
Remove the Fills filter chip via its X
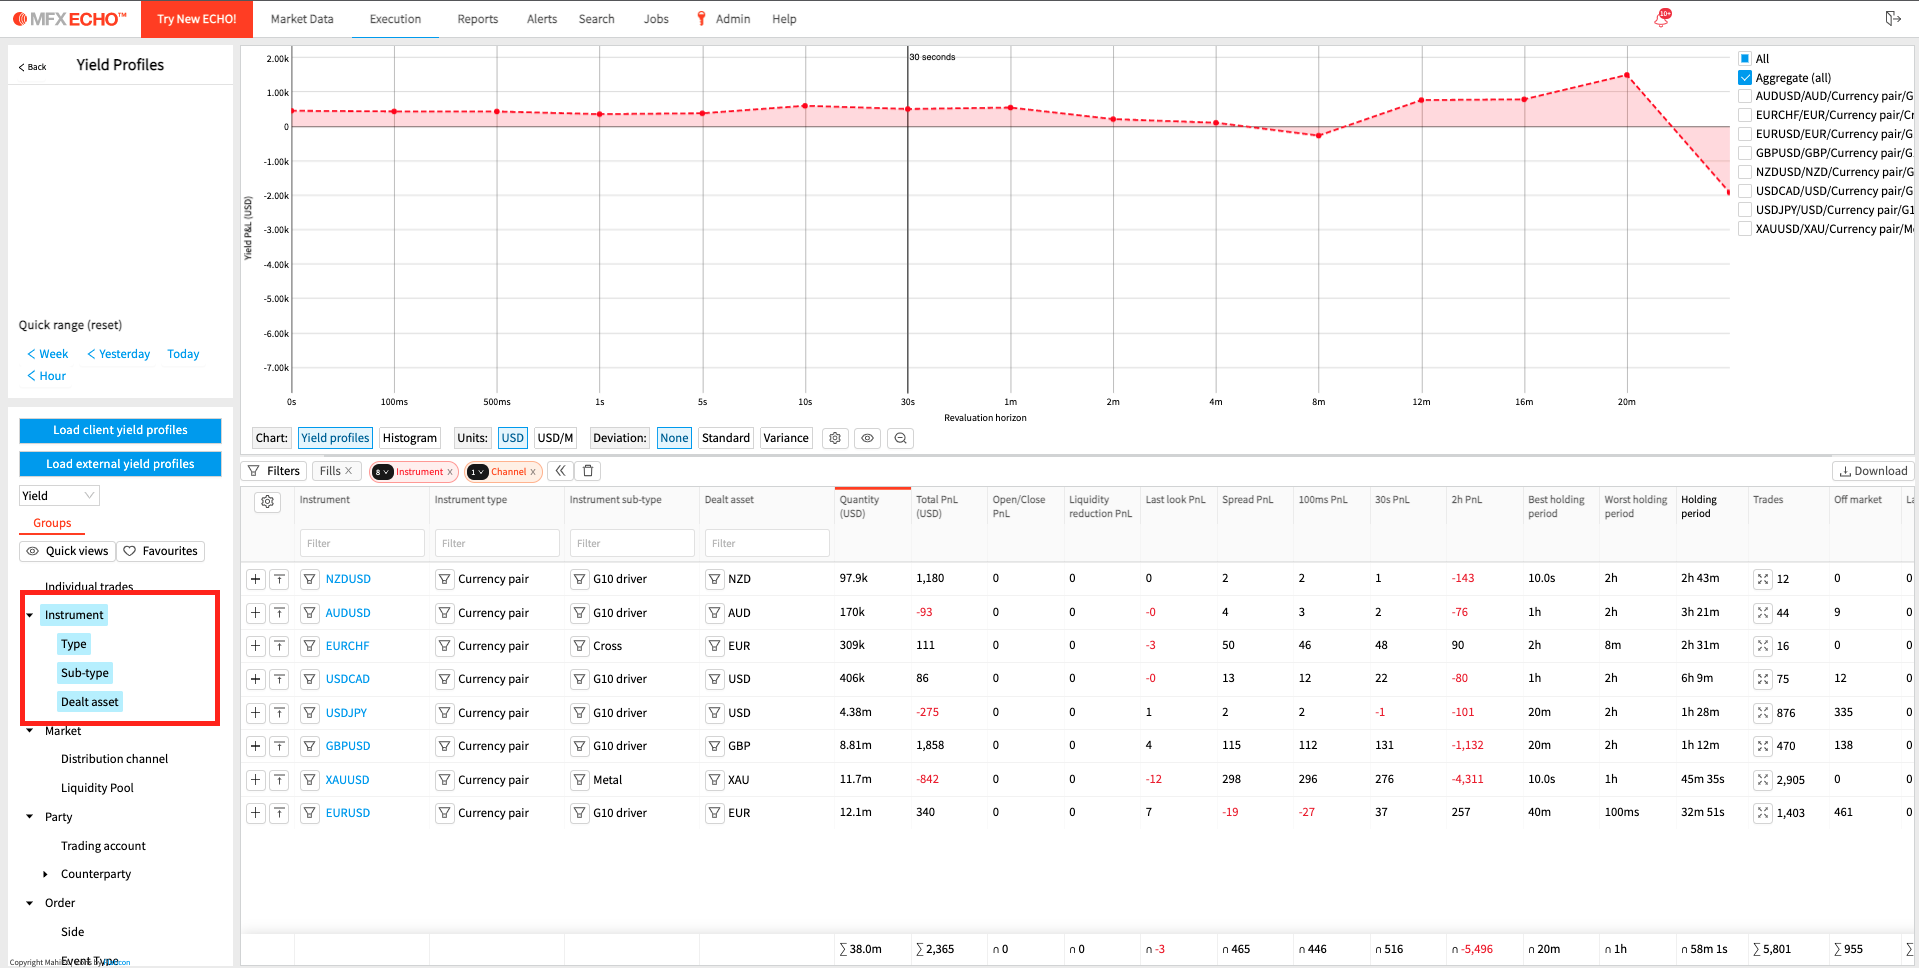[x=348, y=471]
